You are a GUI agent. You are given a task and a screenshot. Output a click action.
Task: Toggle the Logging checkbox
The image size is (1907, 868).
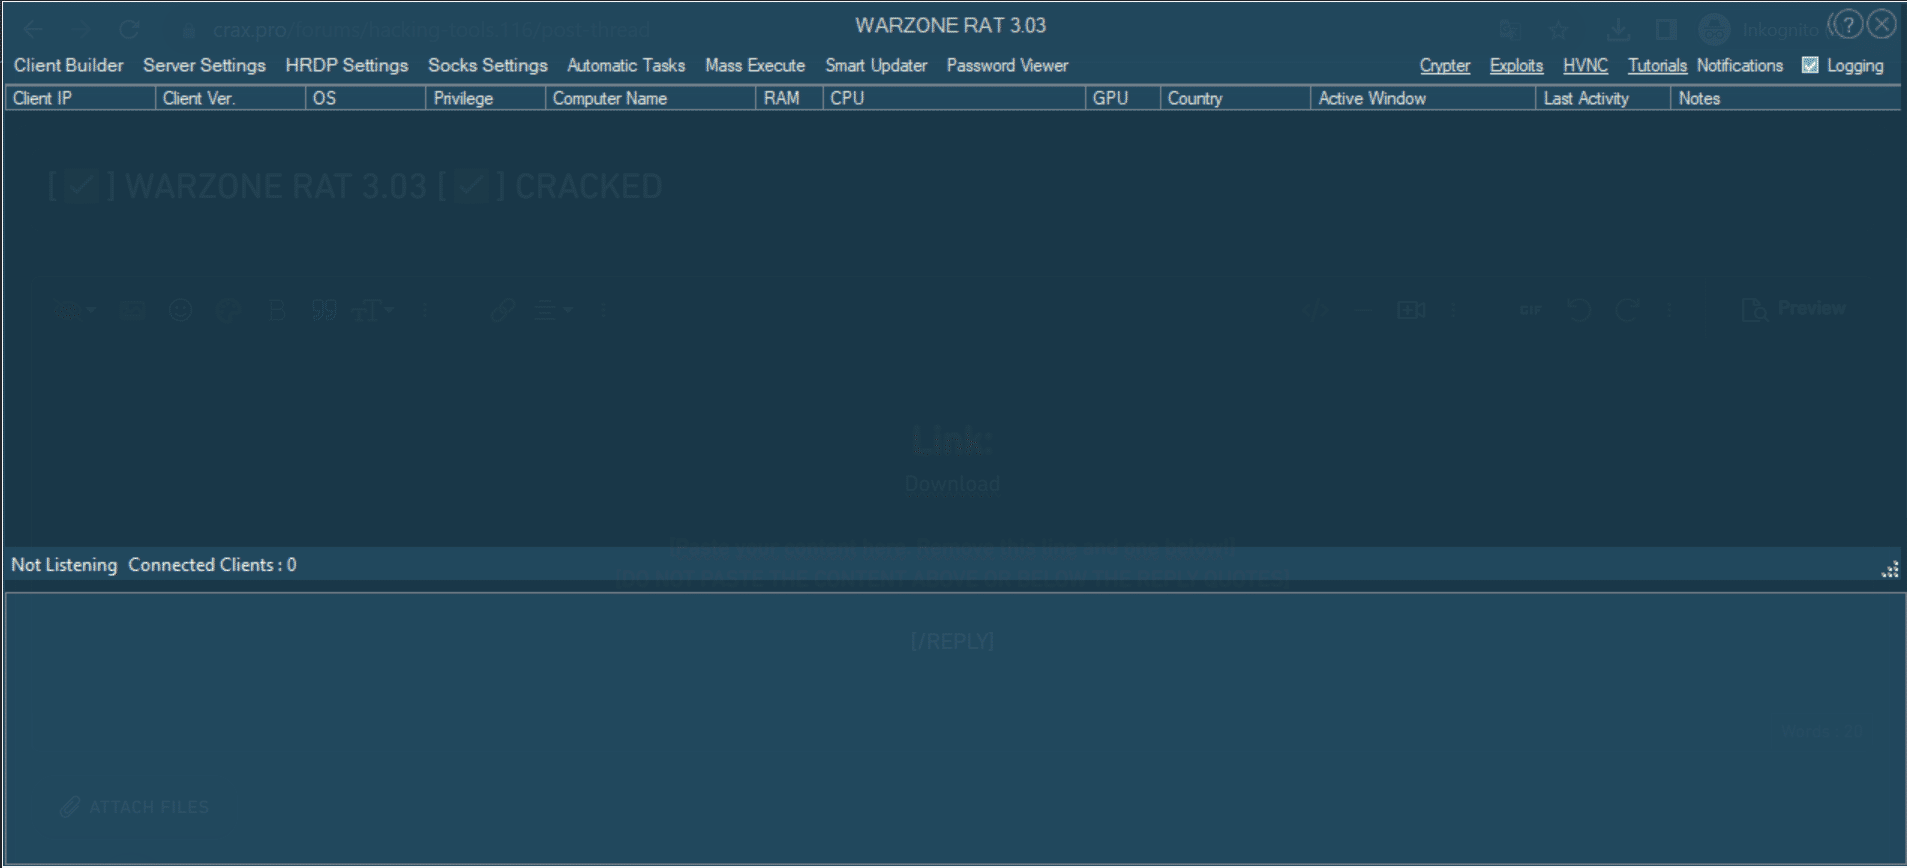point(1810,65)
